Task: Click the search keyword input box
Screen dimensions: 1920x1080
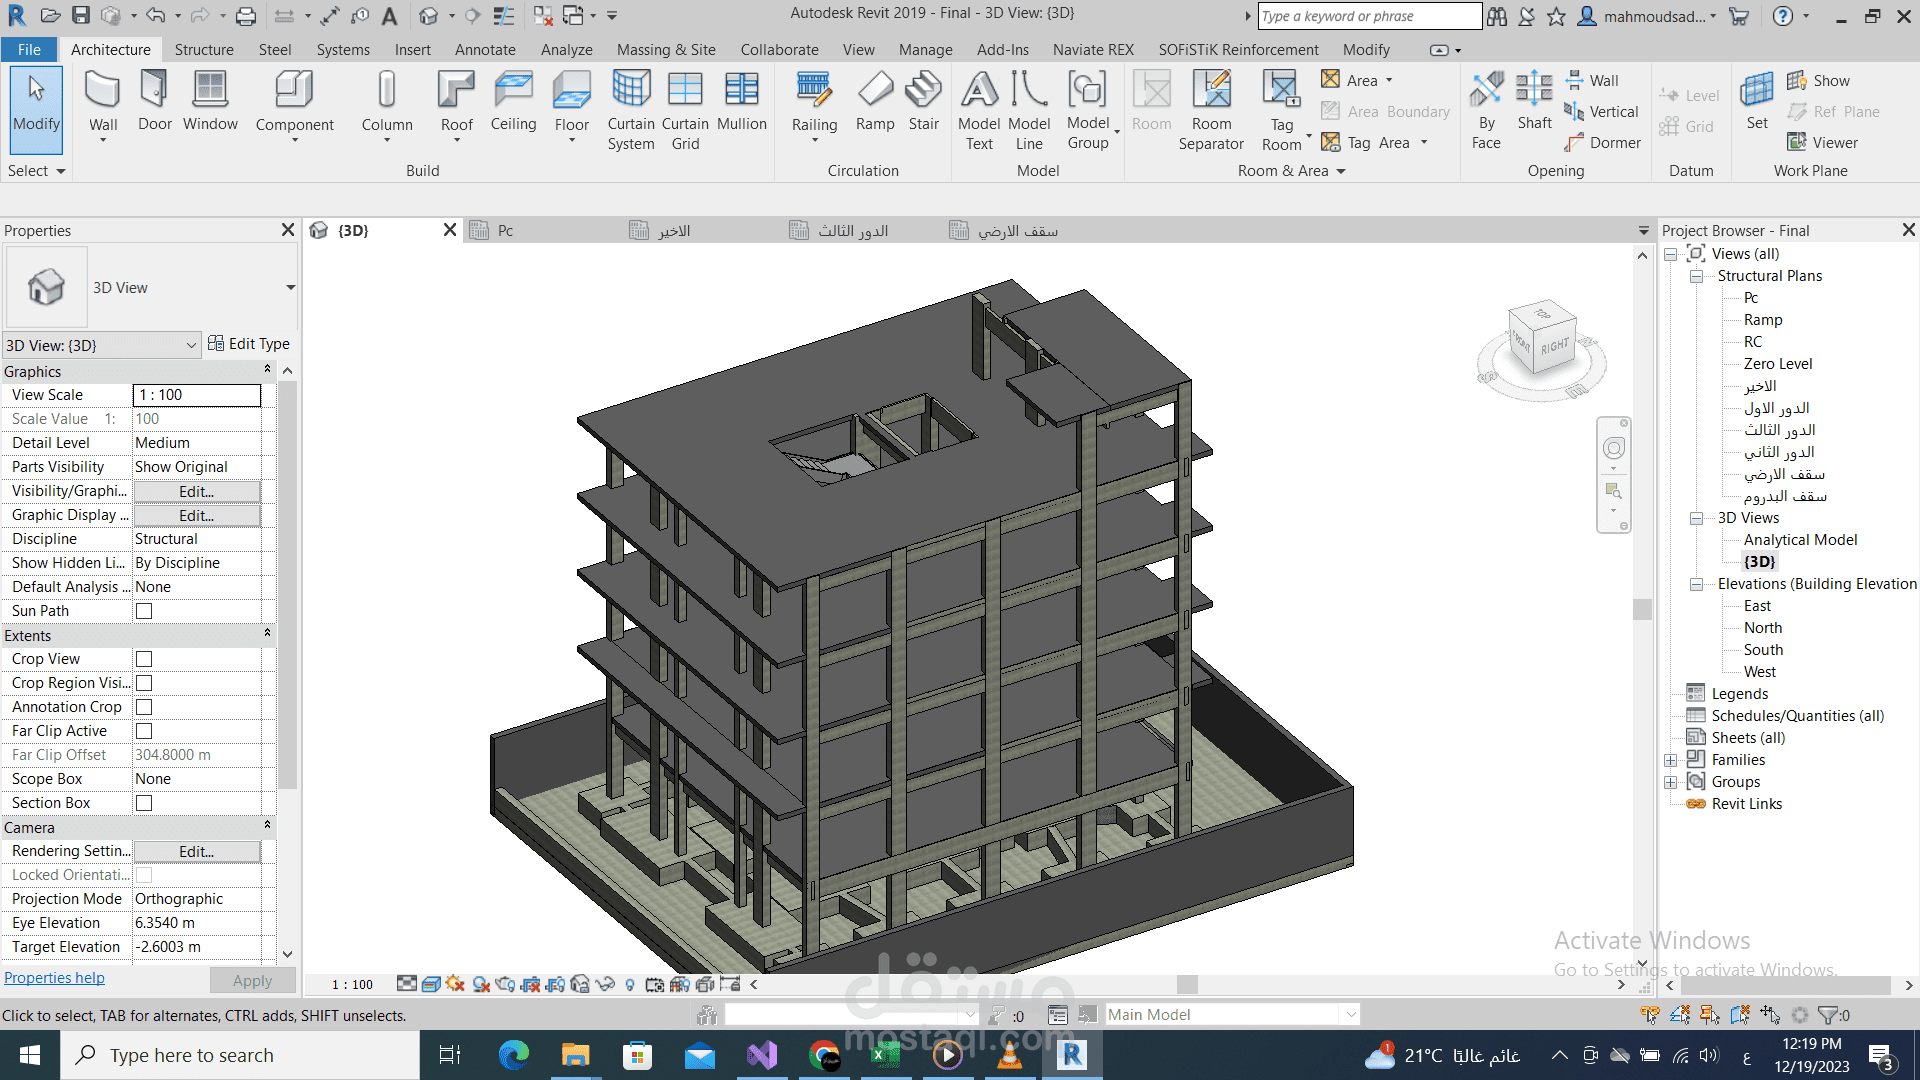Action: (x=1369, y=16)
